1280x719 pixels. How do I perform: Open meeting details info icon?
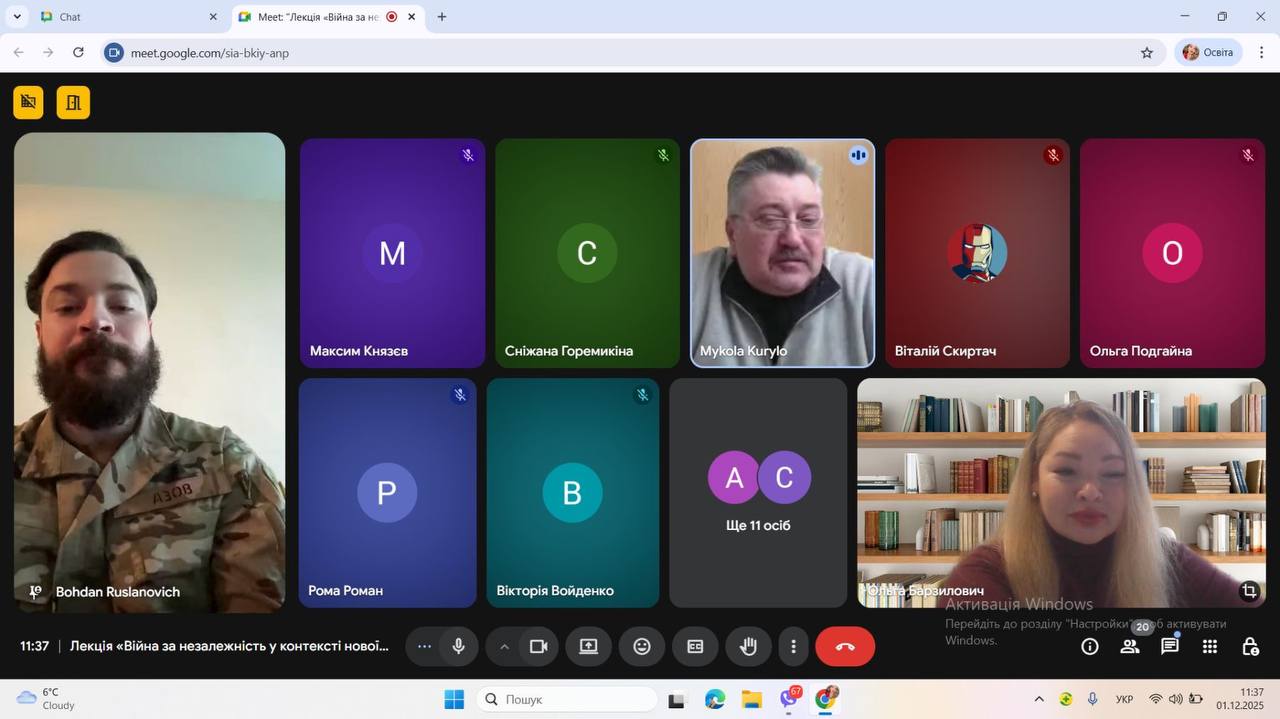click(1090, 647)
